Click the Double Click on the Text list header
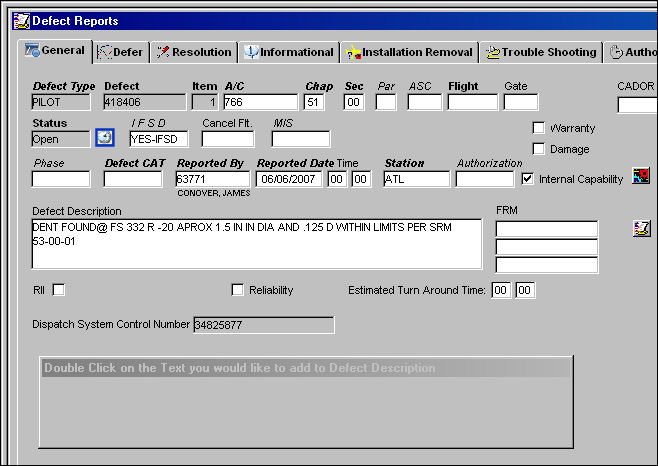The height and width of the screenshot is (466, 658). [306, 368]
